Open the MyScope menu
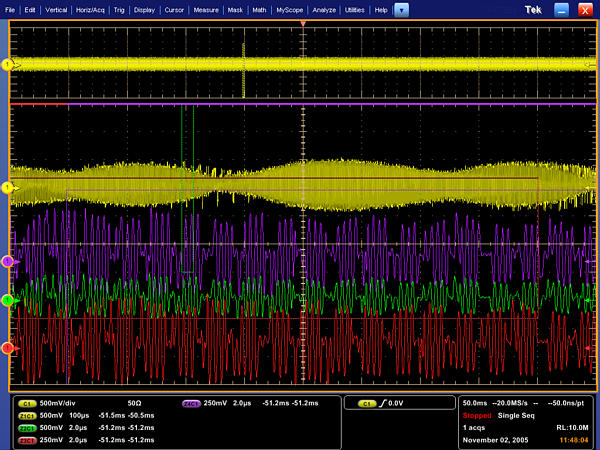600x450 pixels. tap(291, 9)
